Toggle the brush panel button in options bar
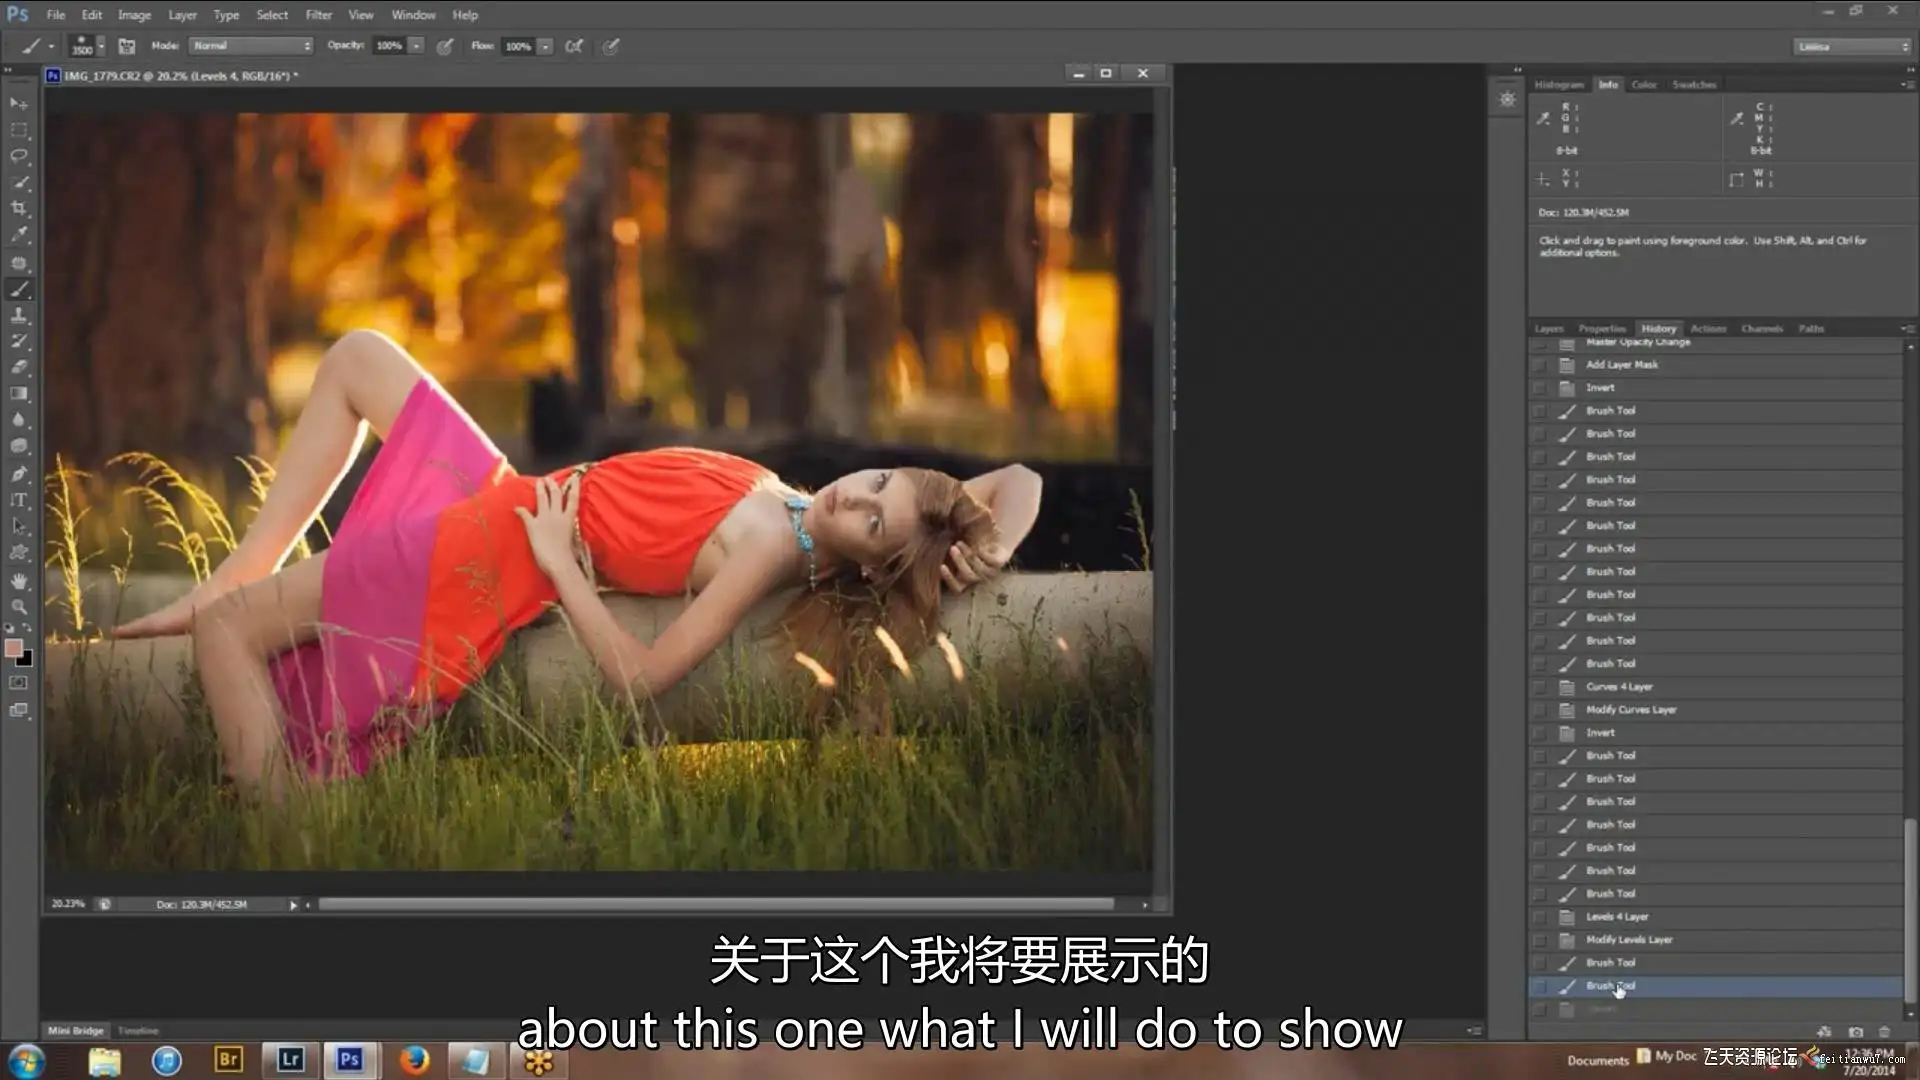This screenshot has height=1080, width=1920. [127, 46]
